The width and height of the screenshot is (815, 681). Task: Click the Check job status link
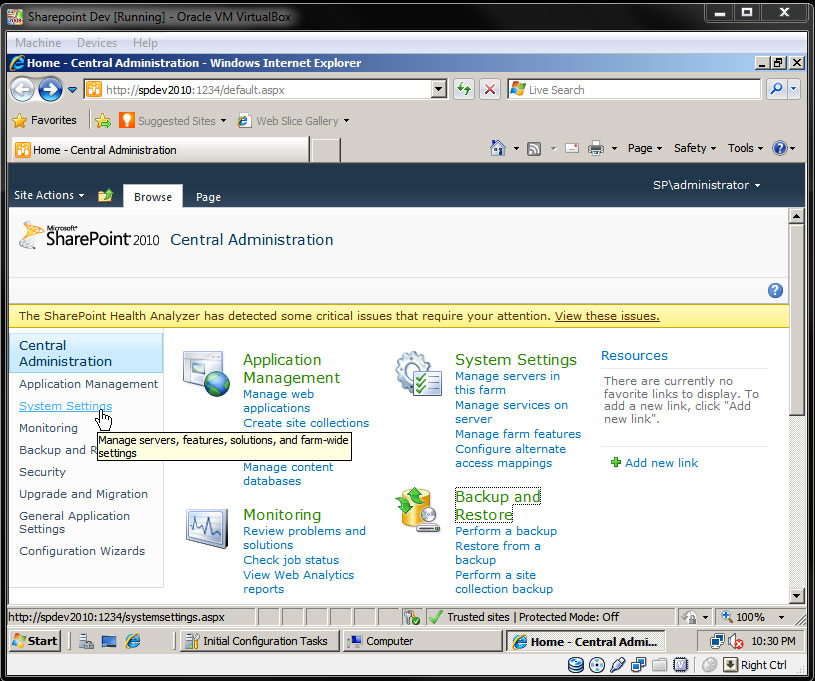pos(291,560)
